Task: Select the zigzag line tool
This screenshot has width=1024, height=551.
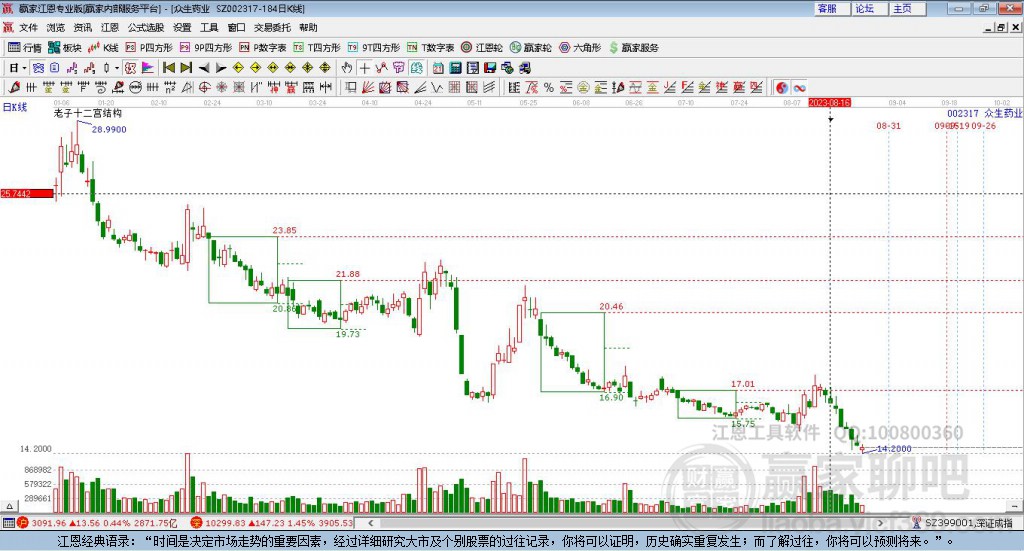Action: point(437,87)
